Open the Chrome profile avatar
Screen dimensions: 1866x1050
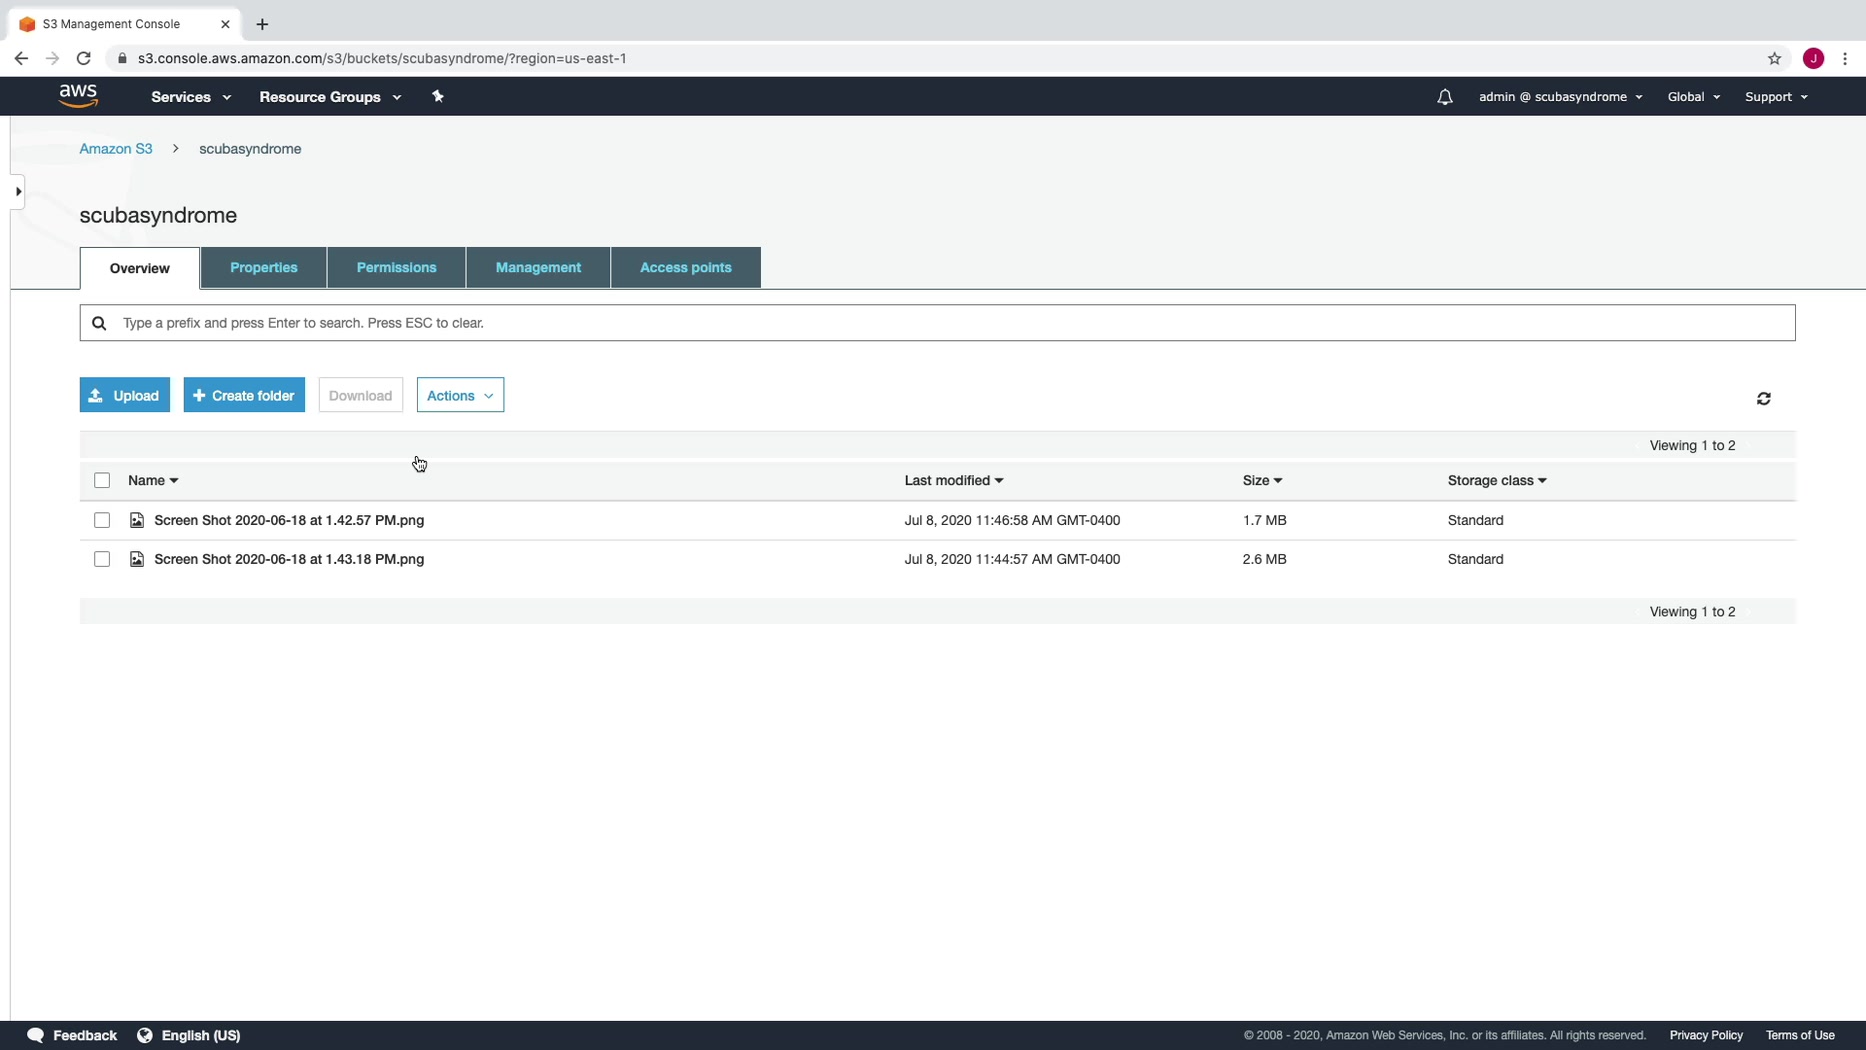coord(1813,58)
